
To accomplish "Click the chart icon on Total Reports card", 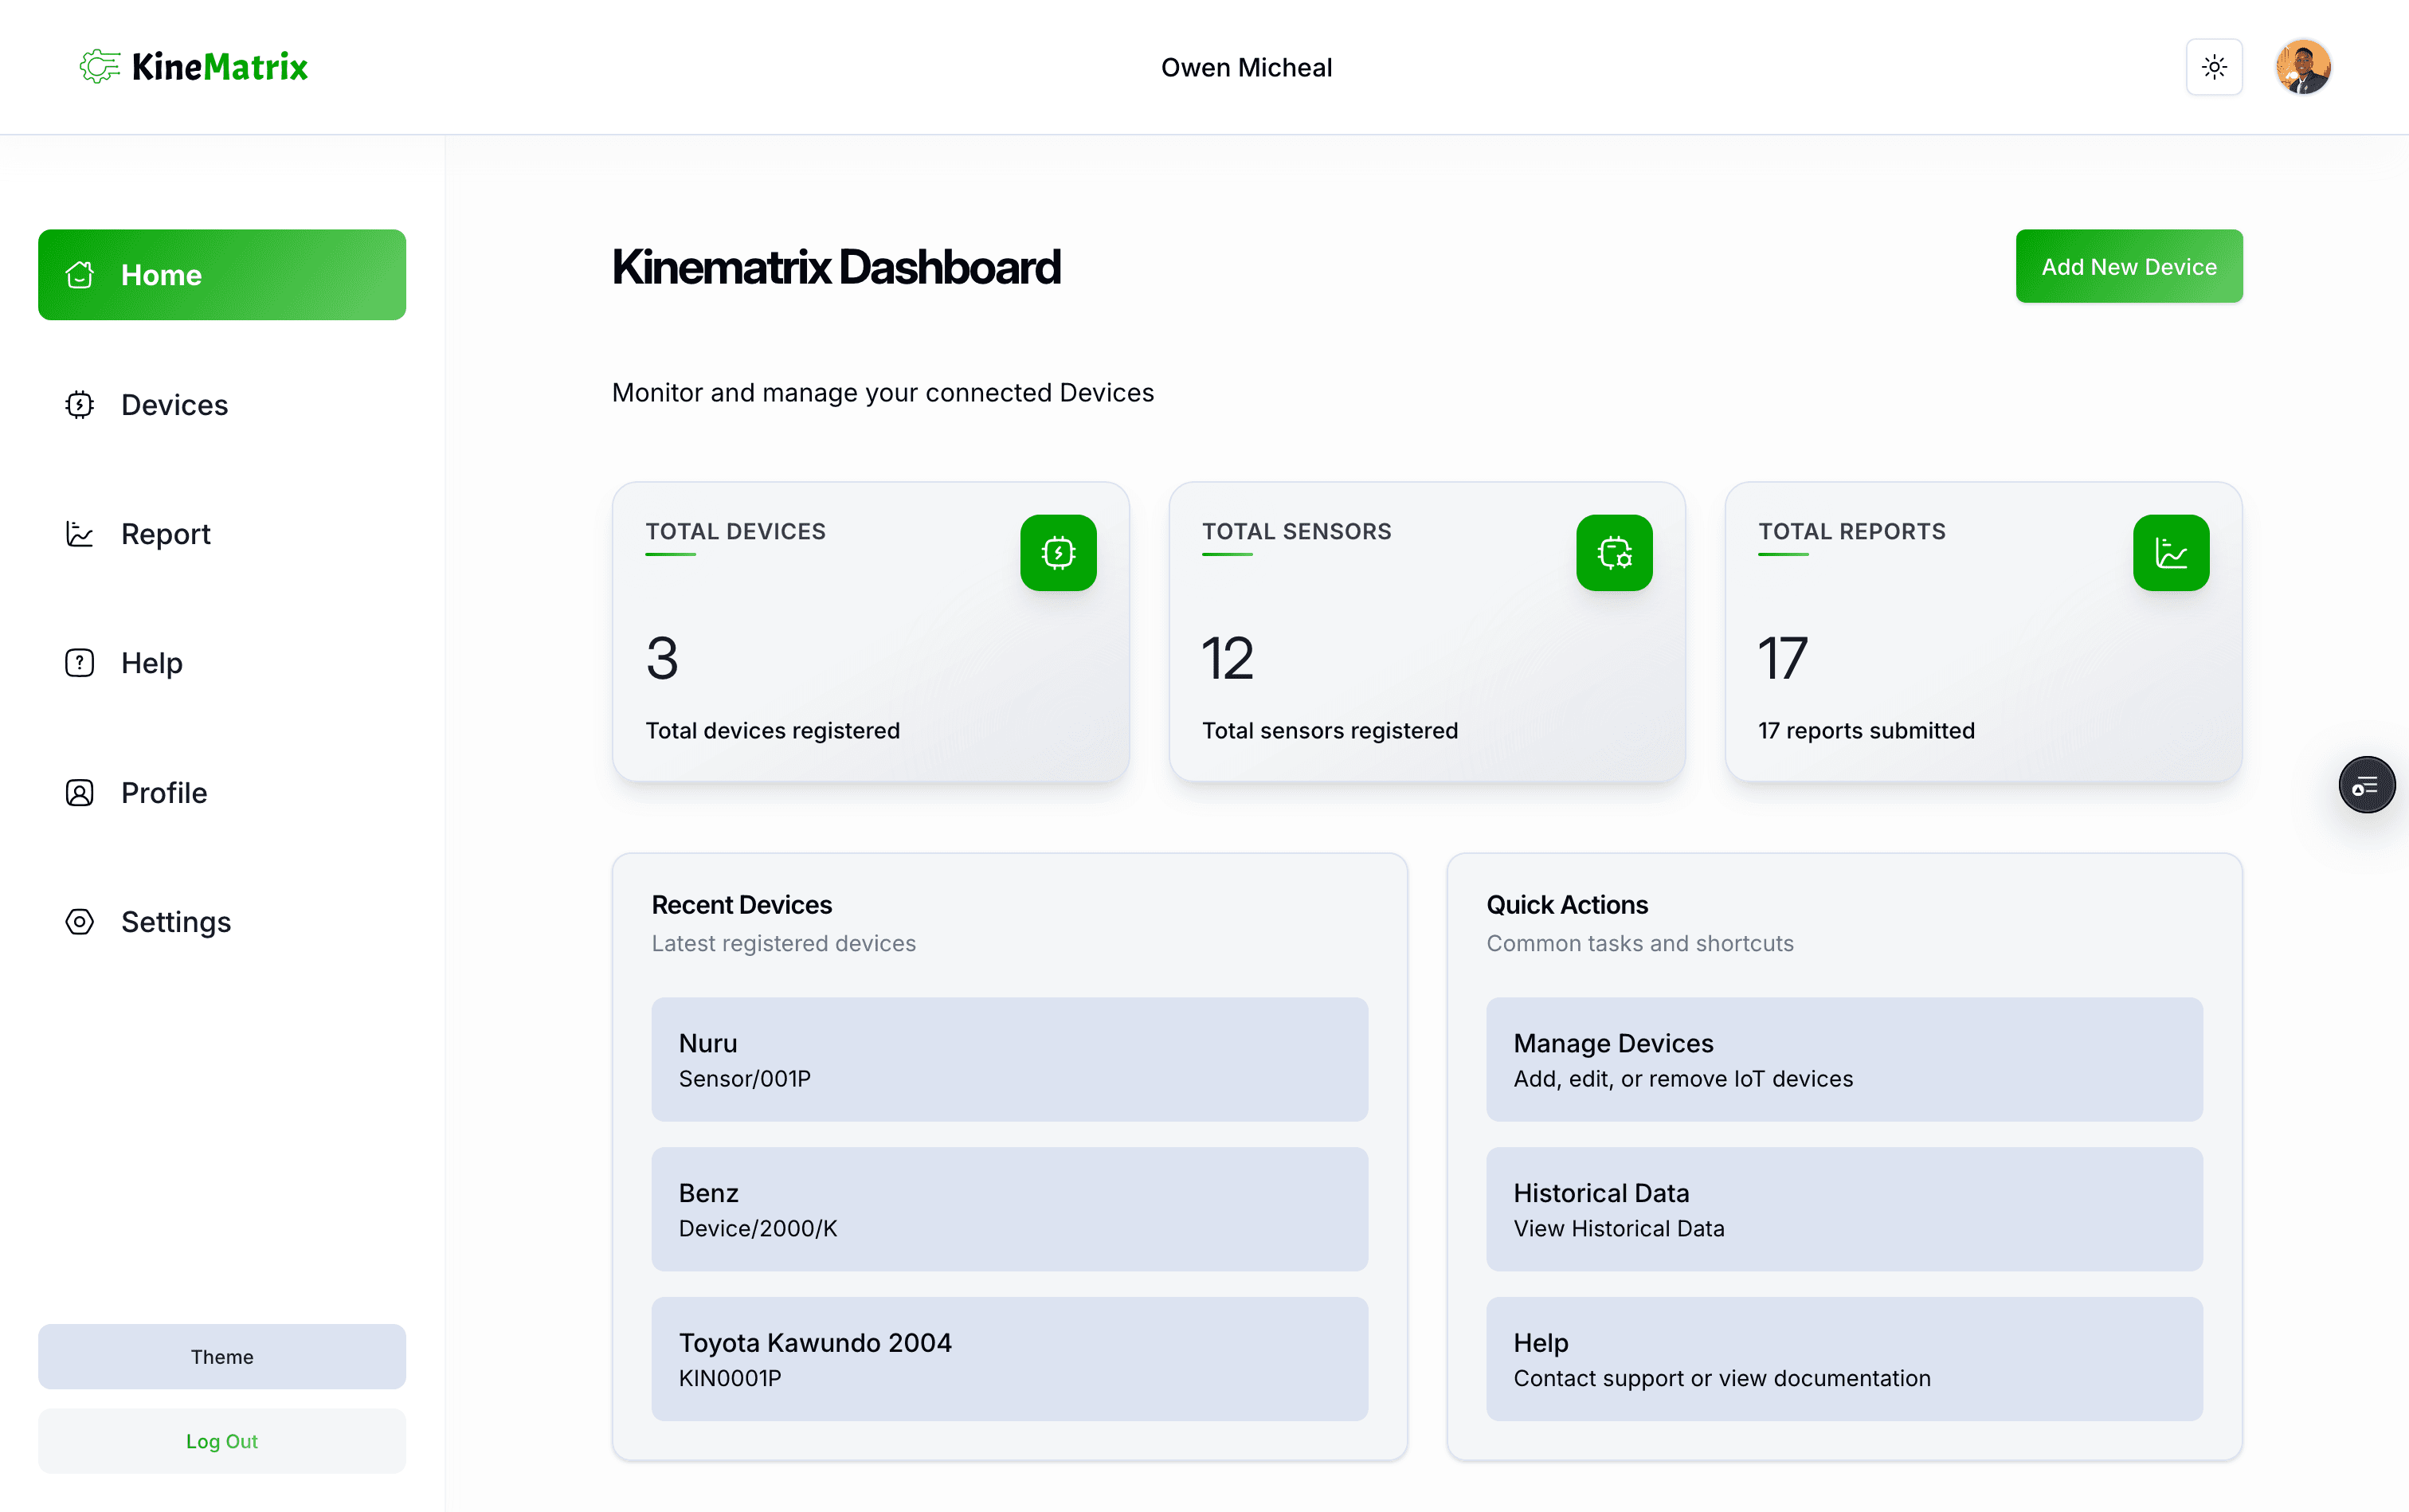I will [2170, 552].
